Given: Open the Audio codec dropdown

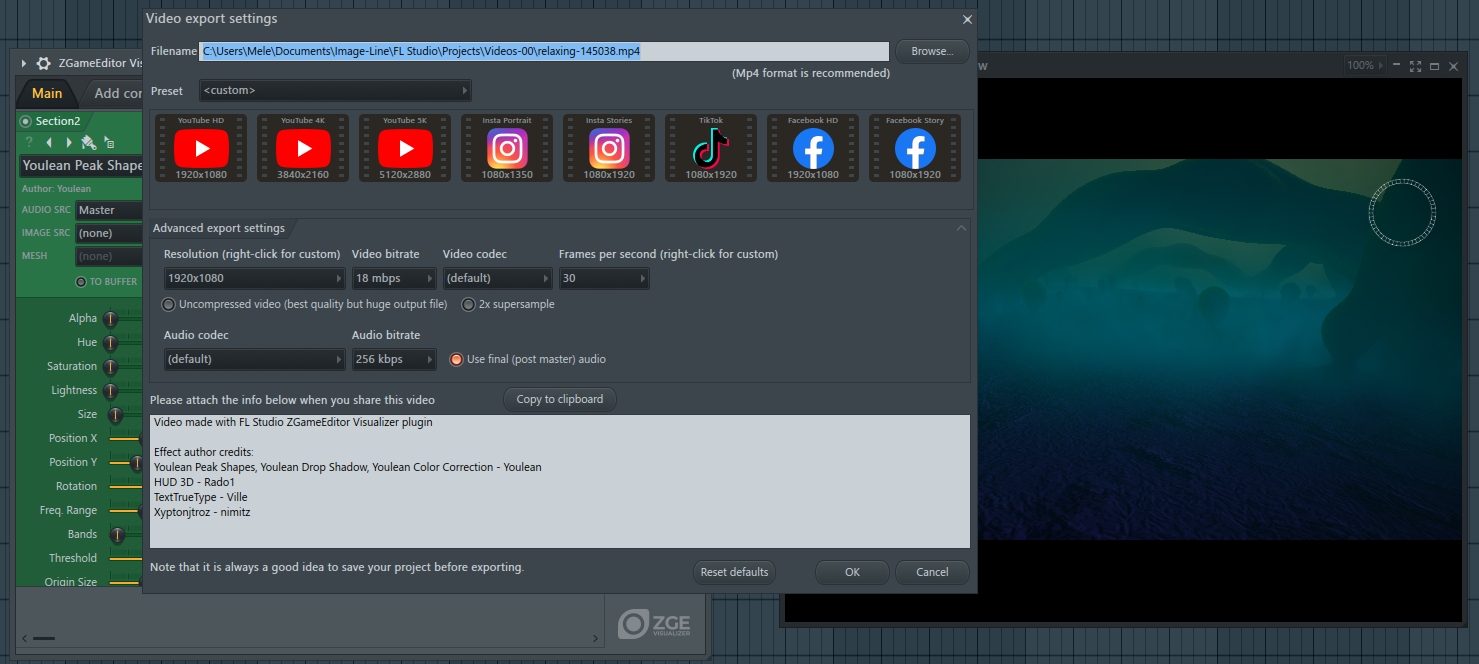Looking at the screenshot, I should [255, 359].
